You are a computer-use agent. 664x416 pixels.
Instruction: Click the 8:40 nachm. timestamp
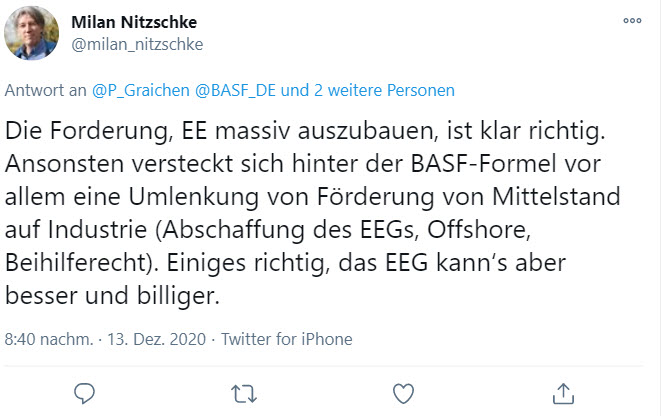tap(47, 339)
